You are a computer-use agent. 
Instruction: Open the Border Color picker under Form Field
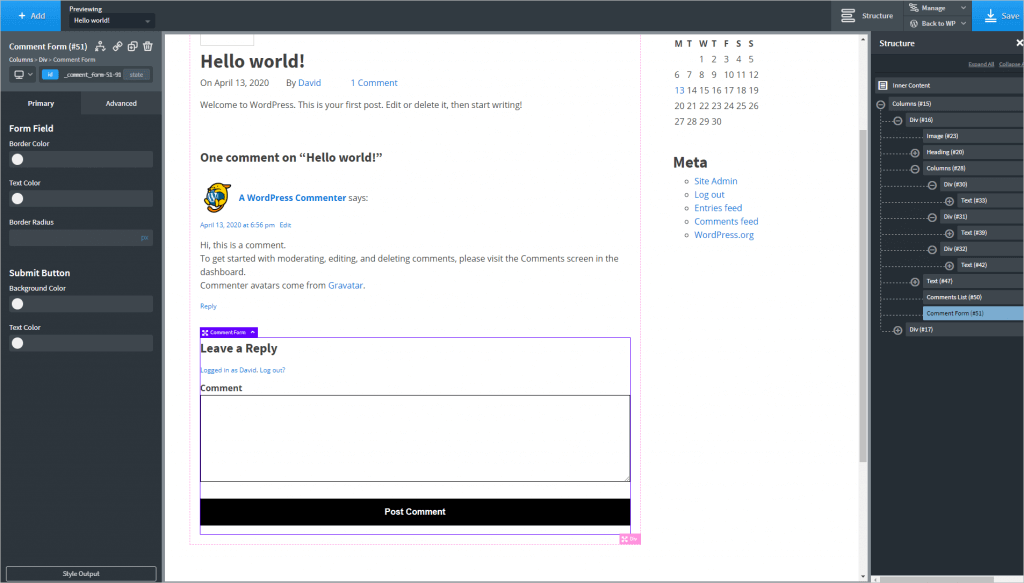pyautogui.click(x=18, y=159)
